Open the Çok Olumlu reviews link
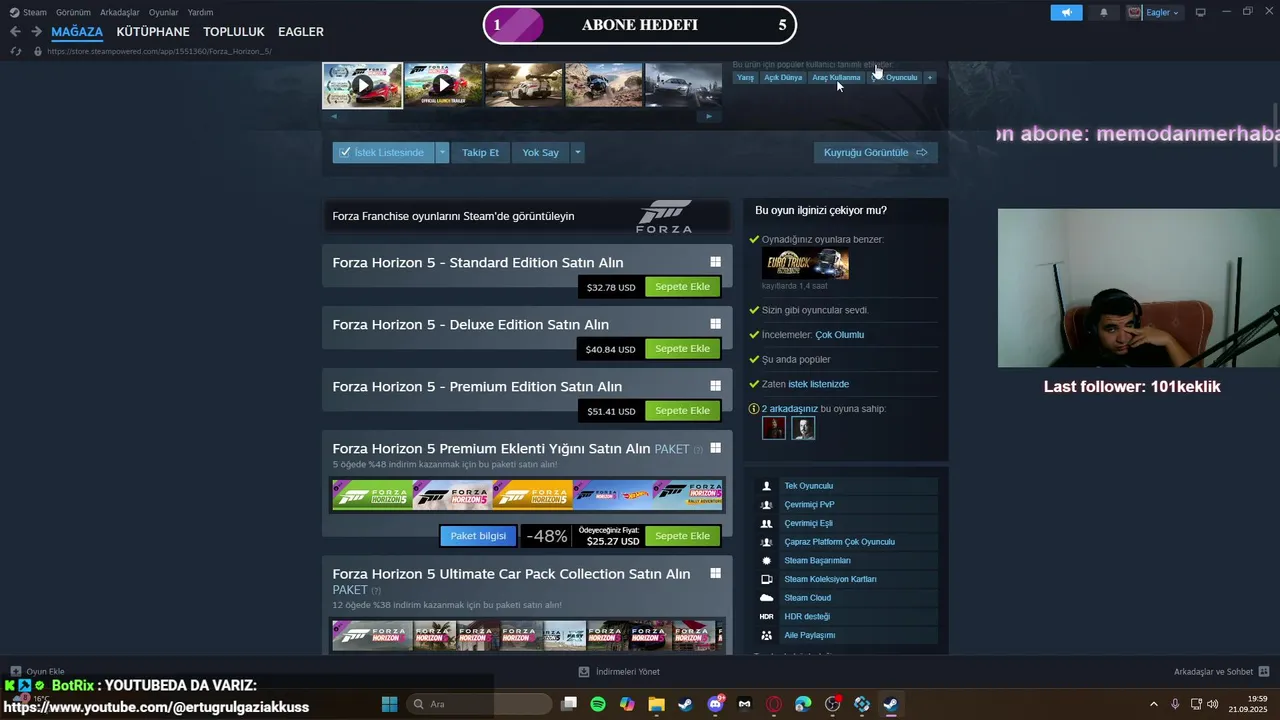This screenshot has height=720, width=1280. (839, 335)
